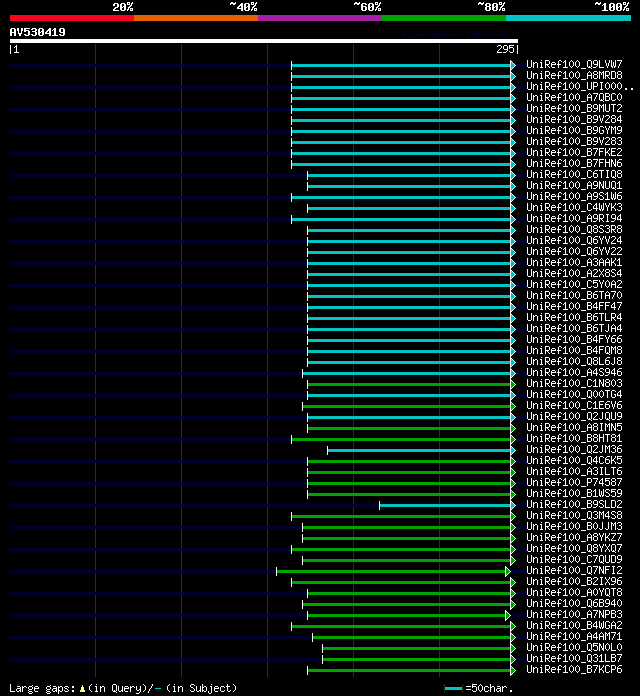Select hit label UniRef100_Q6YV22
640x696 pixels.
[574, 251]
